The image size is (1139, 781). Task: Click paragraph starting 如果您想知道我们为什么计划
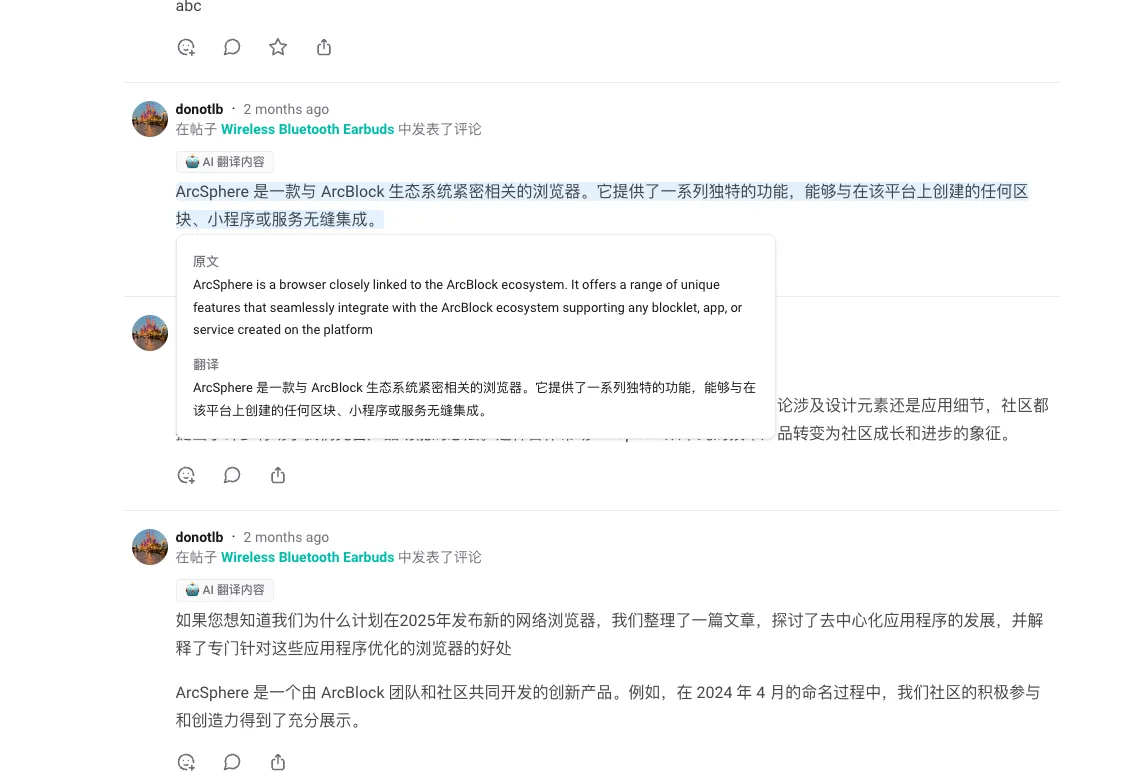coord(609,634)
